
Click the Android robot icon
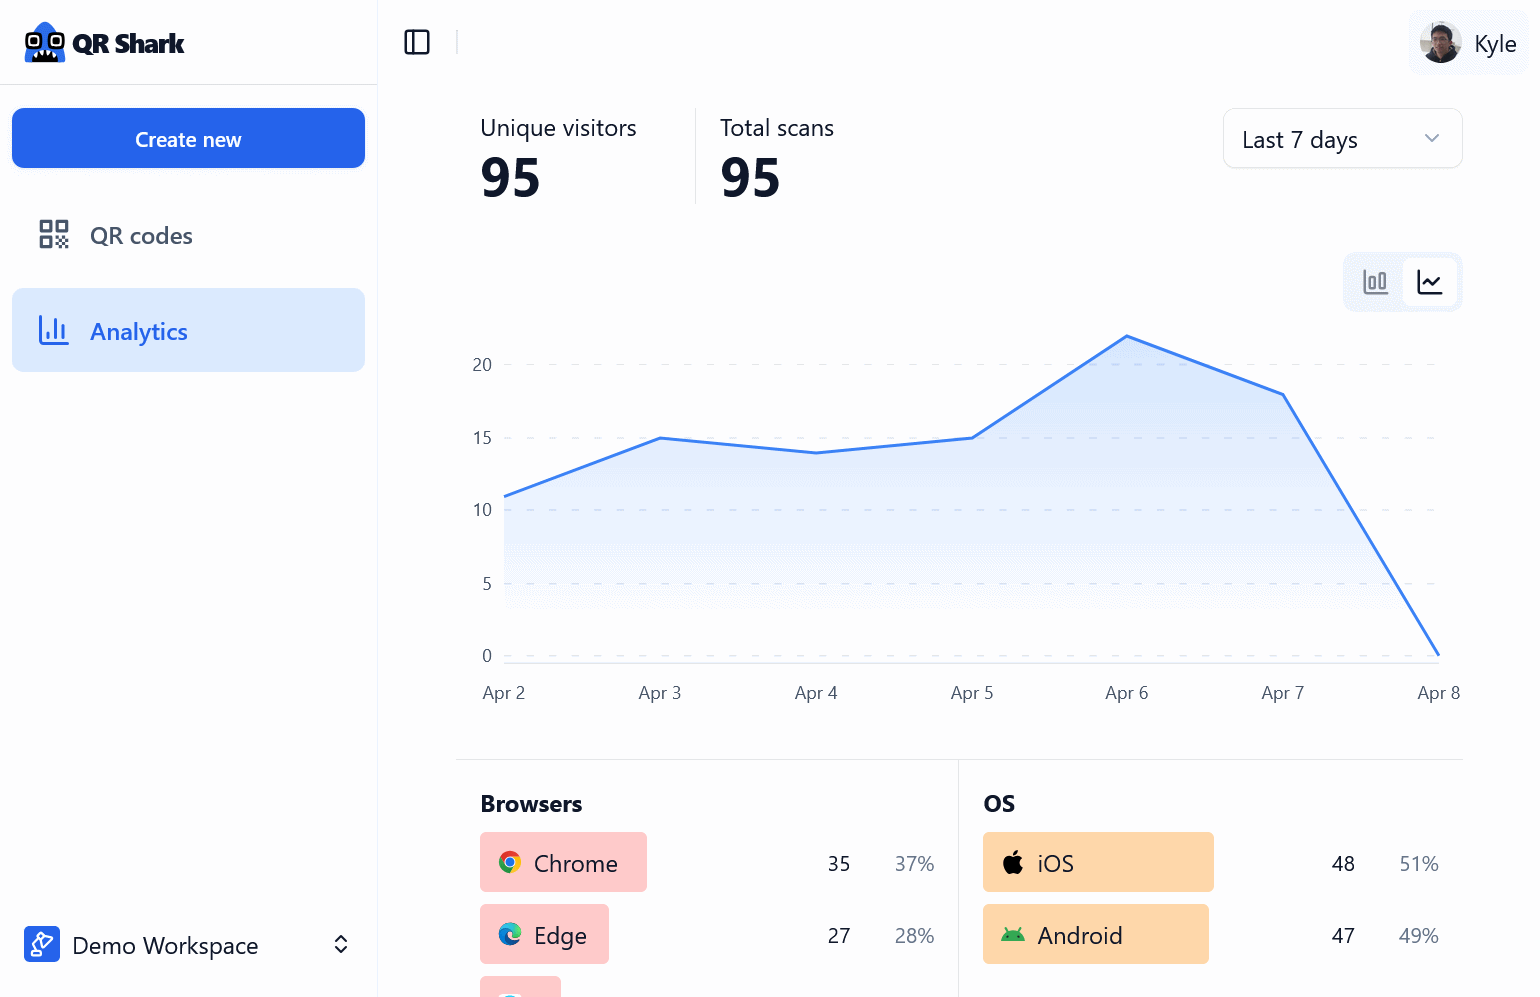(x=1013, y=935)
